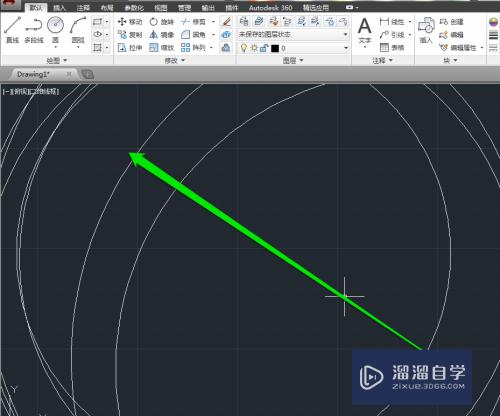Switch to the 管理 ribbon tab

coord(184,7)
